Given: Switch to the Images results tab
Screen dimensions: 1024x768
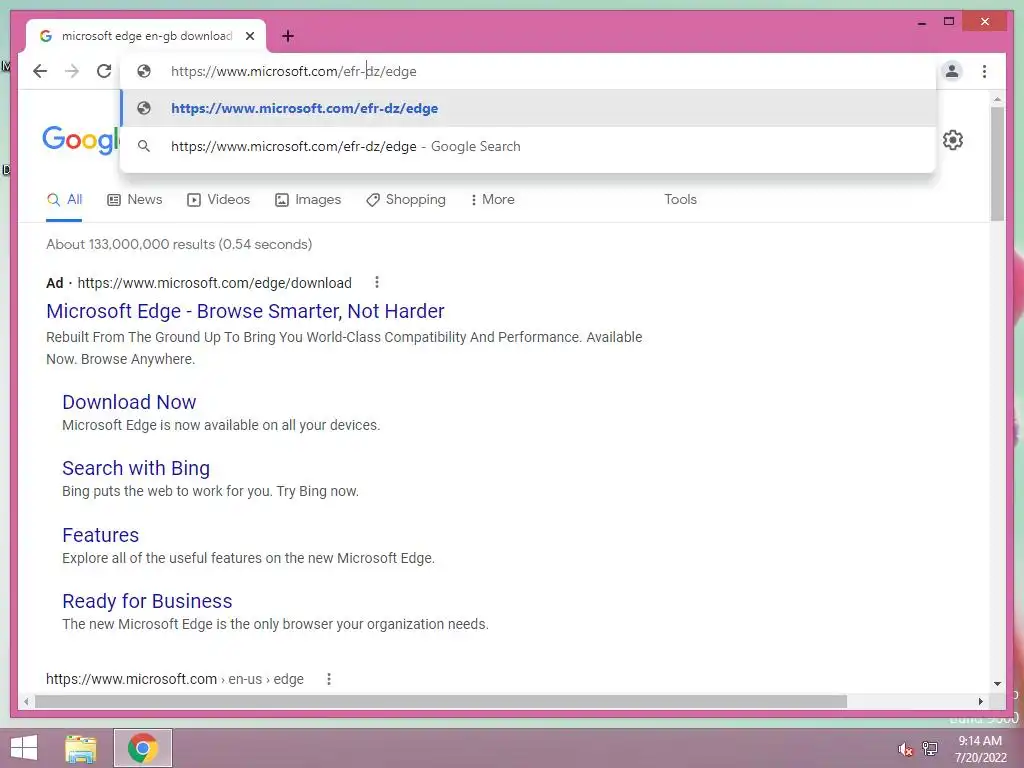Looking at the screenshot, I should click(308, 200).
